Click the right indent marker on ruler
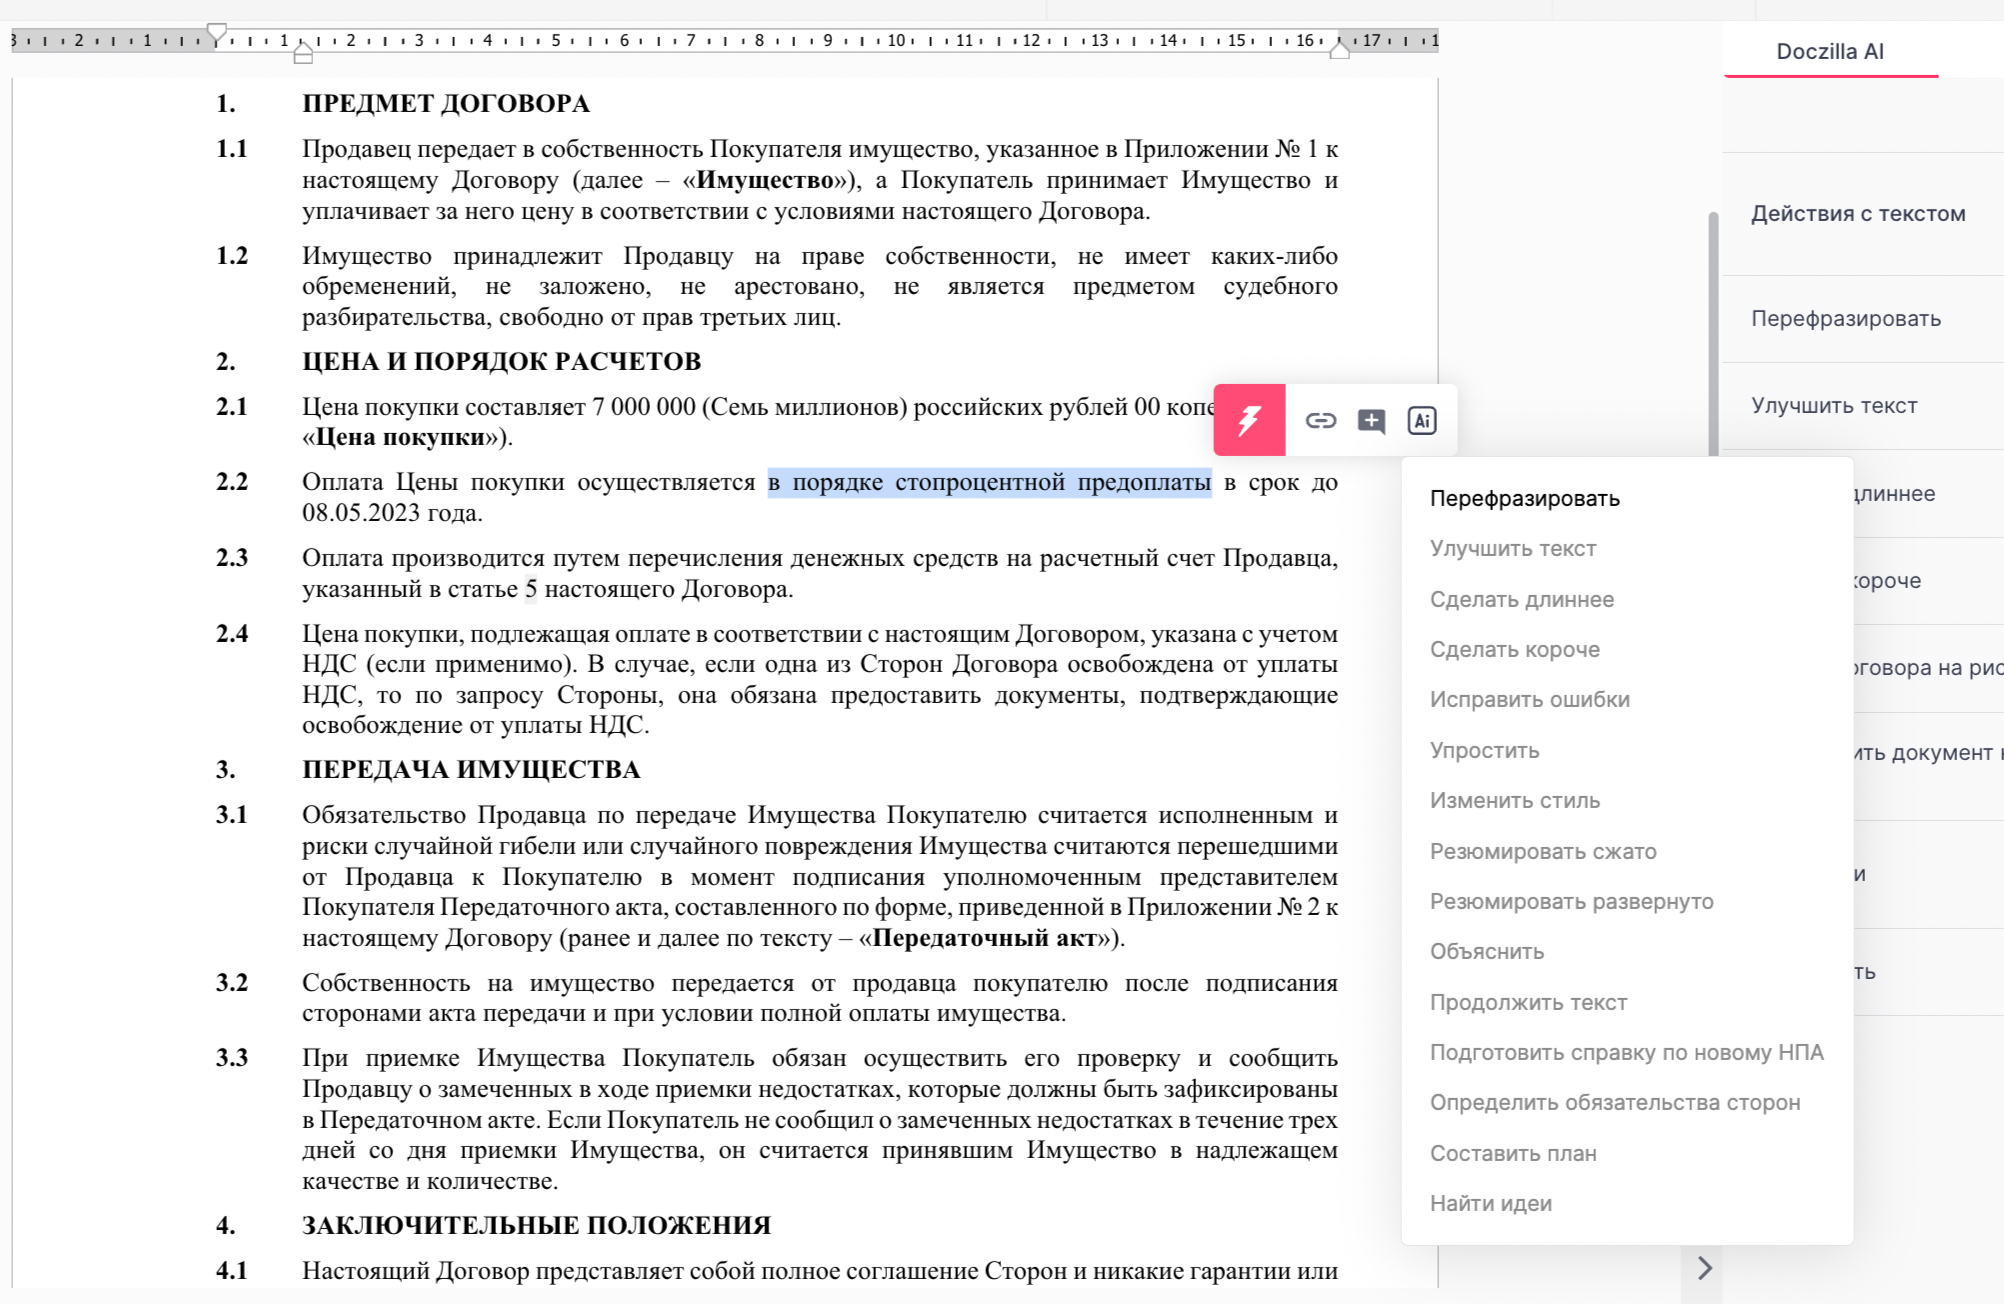The height and width of the screenshot is (1304, 2004). coord(1339,50)
